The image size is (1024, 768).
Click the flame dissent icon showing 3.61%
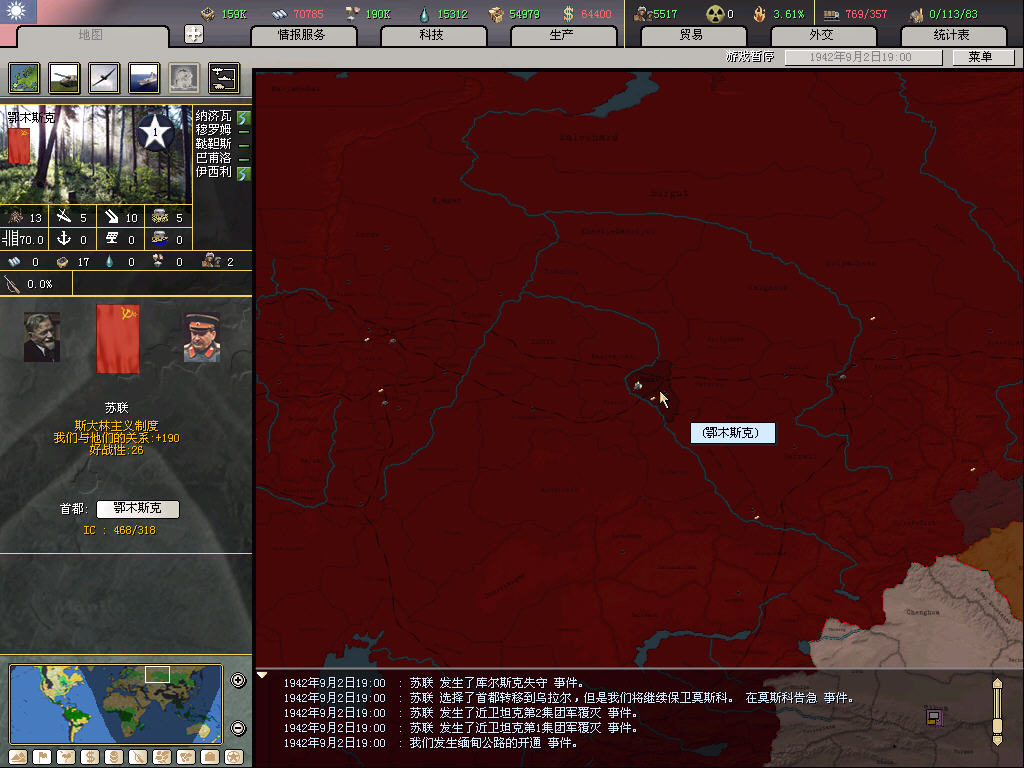tap(760, 14)
